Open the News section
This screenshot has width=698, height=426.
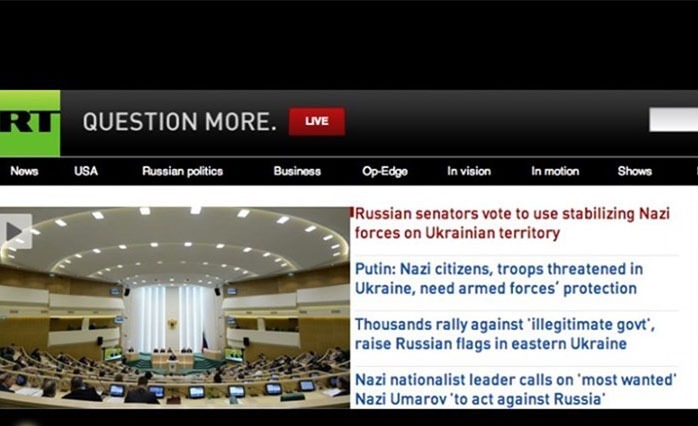tap(24, 171)
